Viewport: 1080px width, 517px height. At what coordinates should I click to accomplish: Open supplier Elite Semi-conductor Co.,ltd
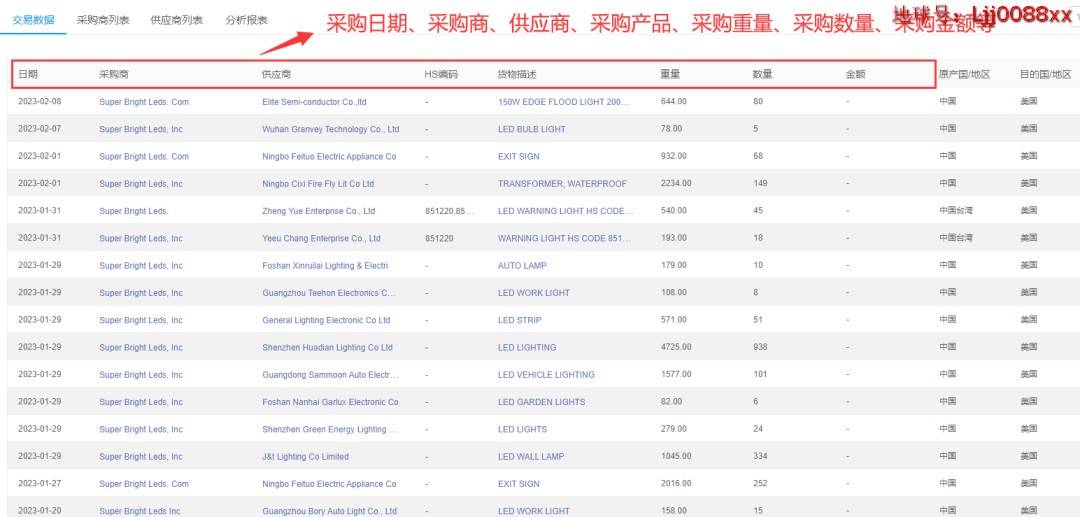314,102
